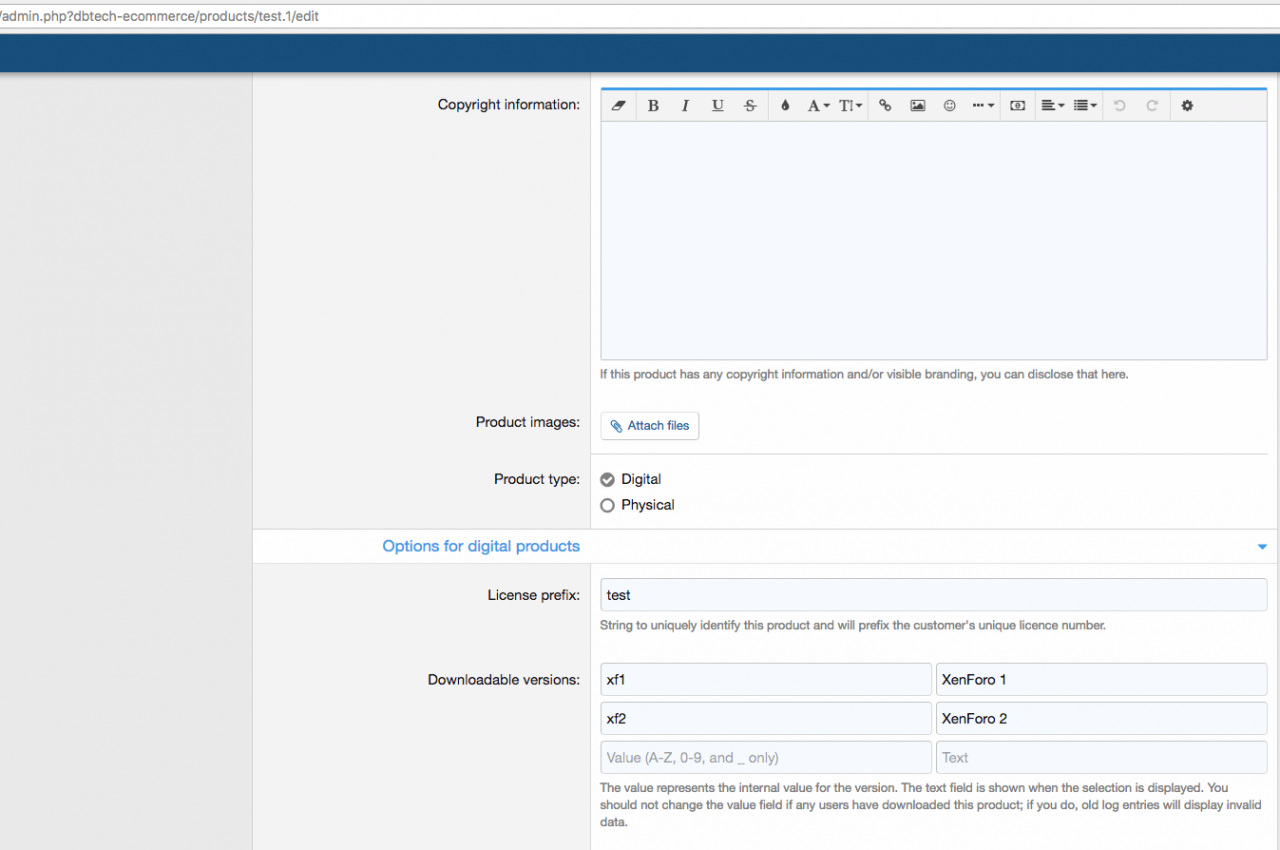Click the Attach files button
This screenshot has width=1280, height=850.
pyautogui.click(x=650, y=426)
